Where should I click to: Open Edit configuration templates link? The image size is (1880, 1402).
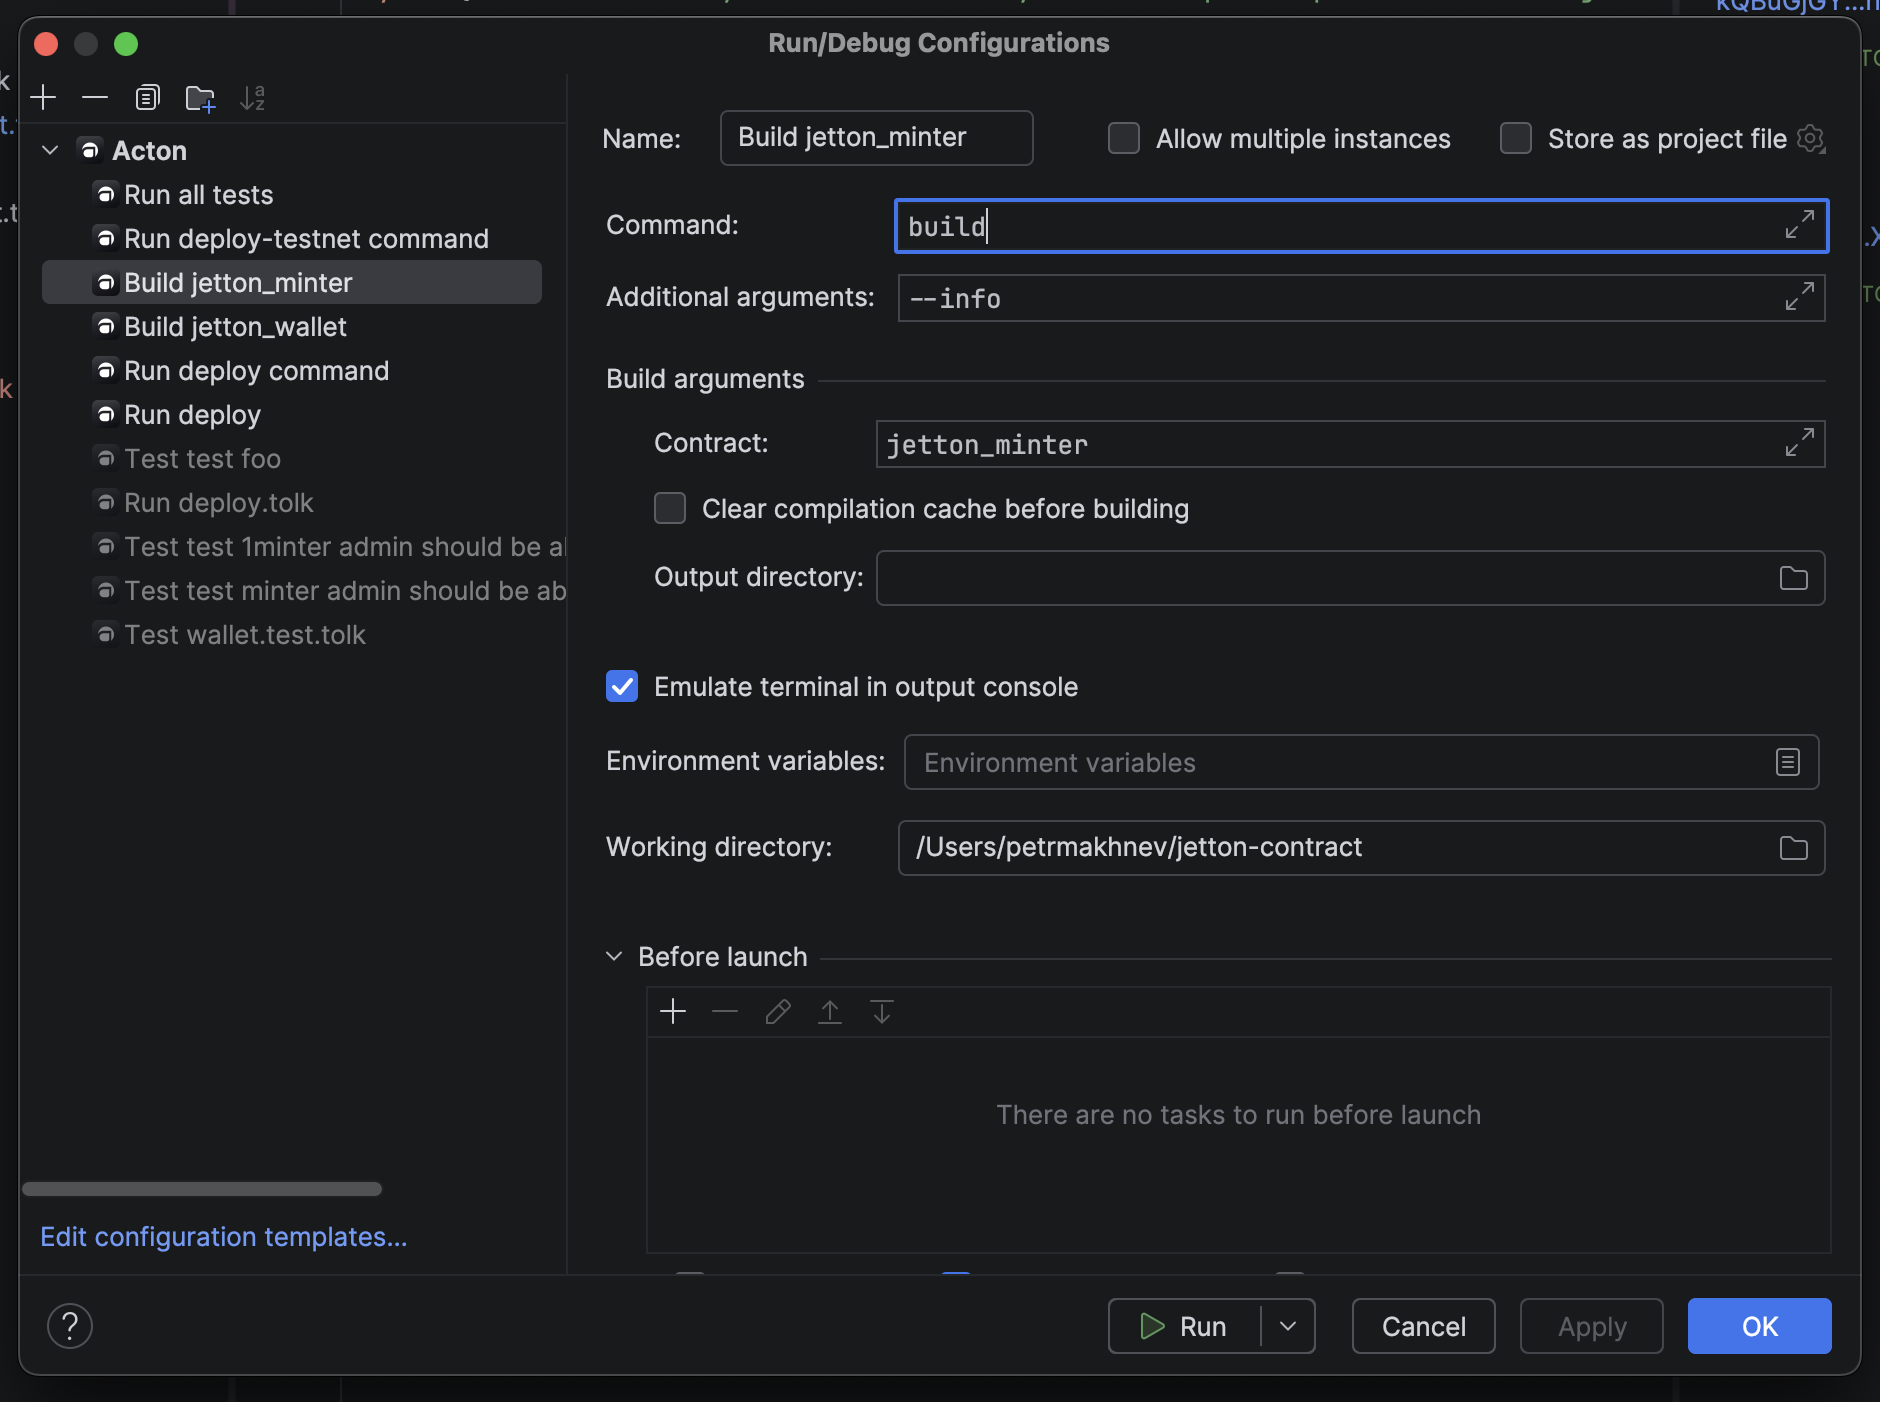(x=224, y=1237)
